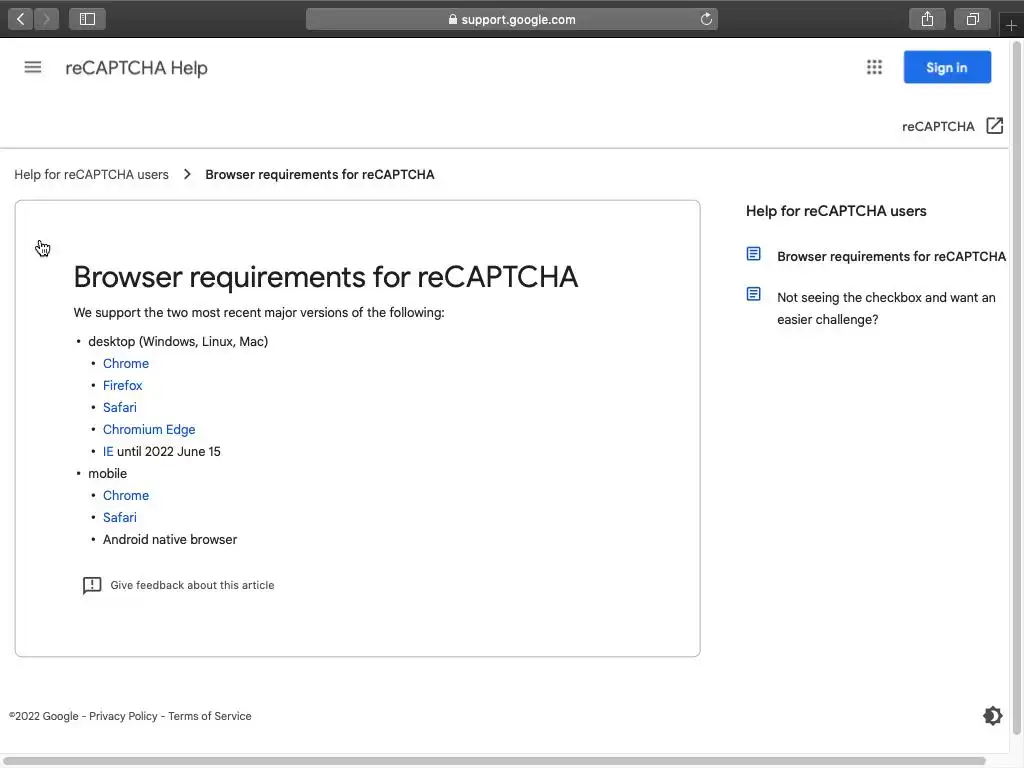Click the Sign in button
The width and height of the screenshot is (1024, 768).
coord(947,67)
